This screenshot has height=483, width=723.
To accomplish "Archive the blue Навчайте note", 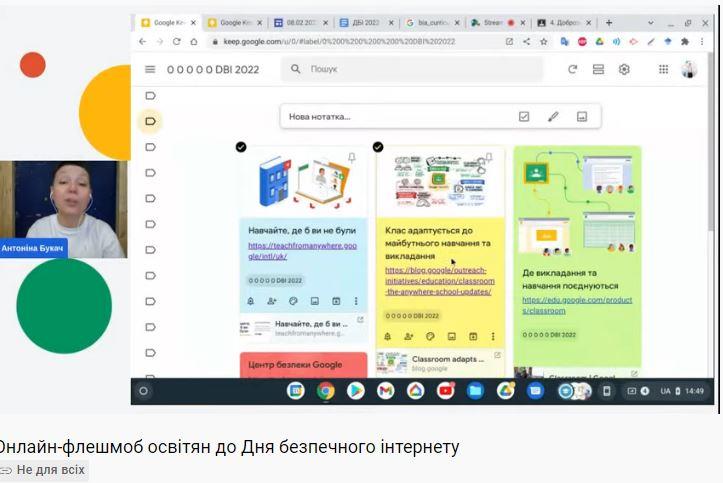I will tap(336, 301).
